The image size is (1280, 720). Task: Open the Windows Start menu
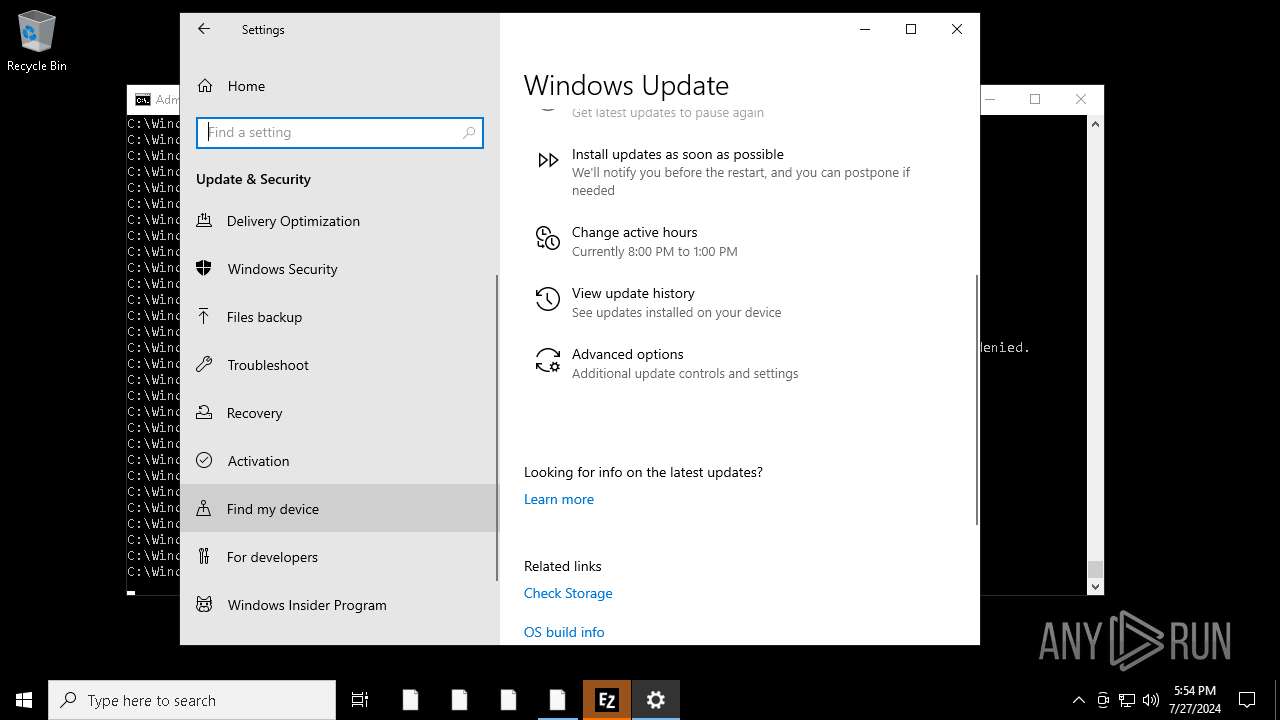24,700
